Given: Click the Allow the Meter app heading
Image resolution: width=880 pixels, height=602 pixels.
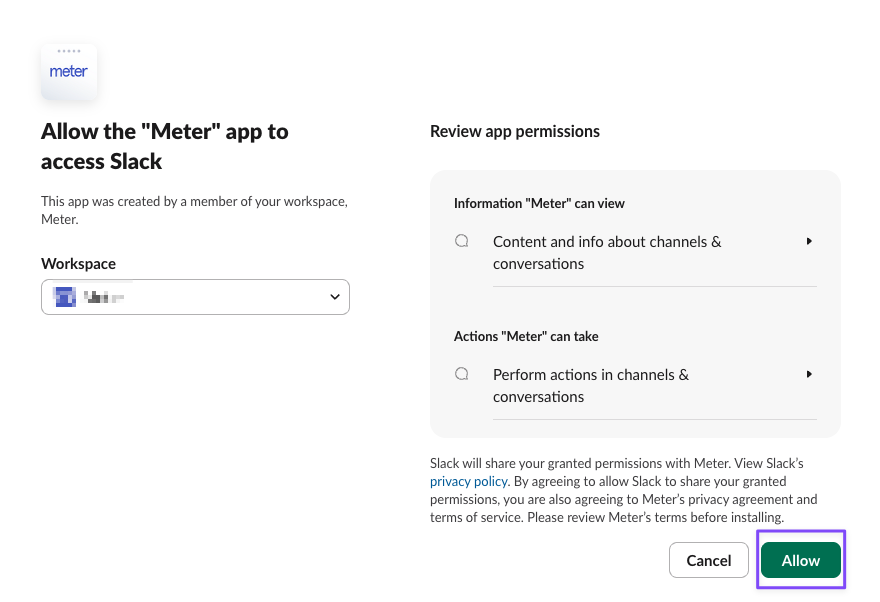Looking at the screenshot, I should click(165, 146).
